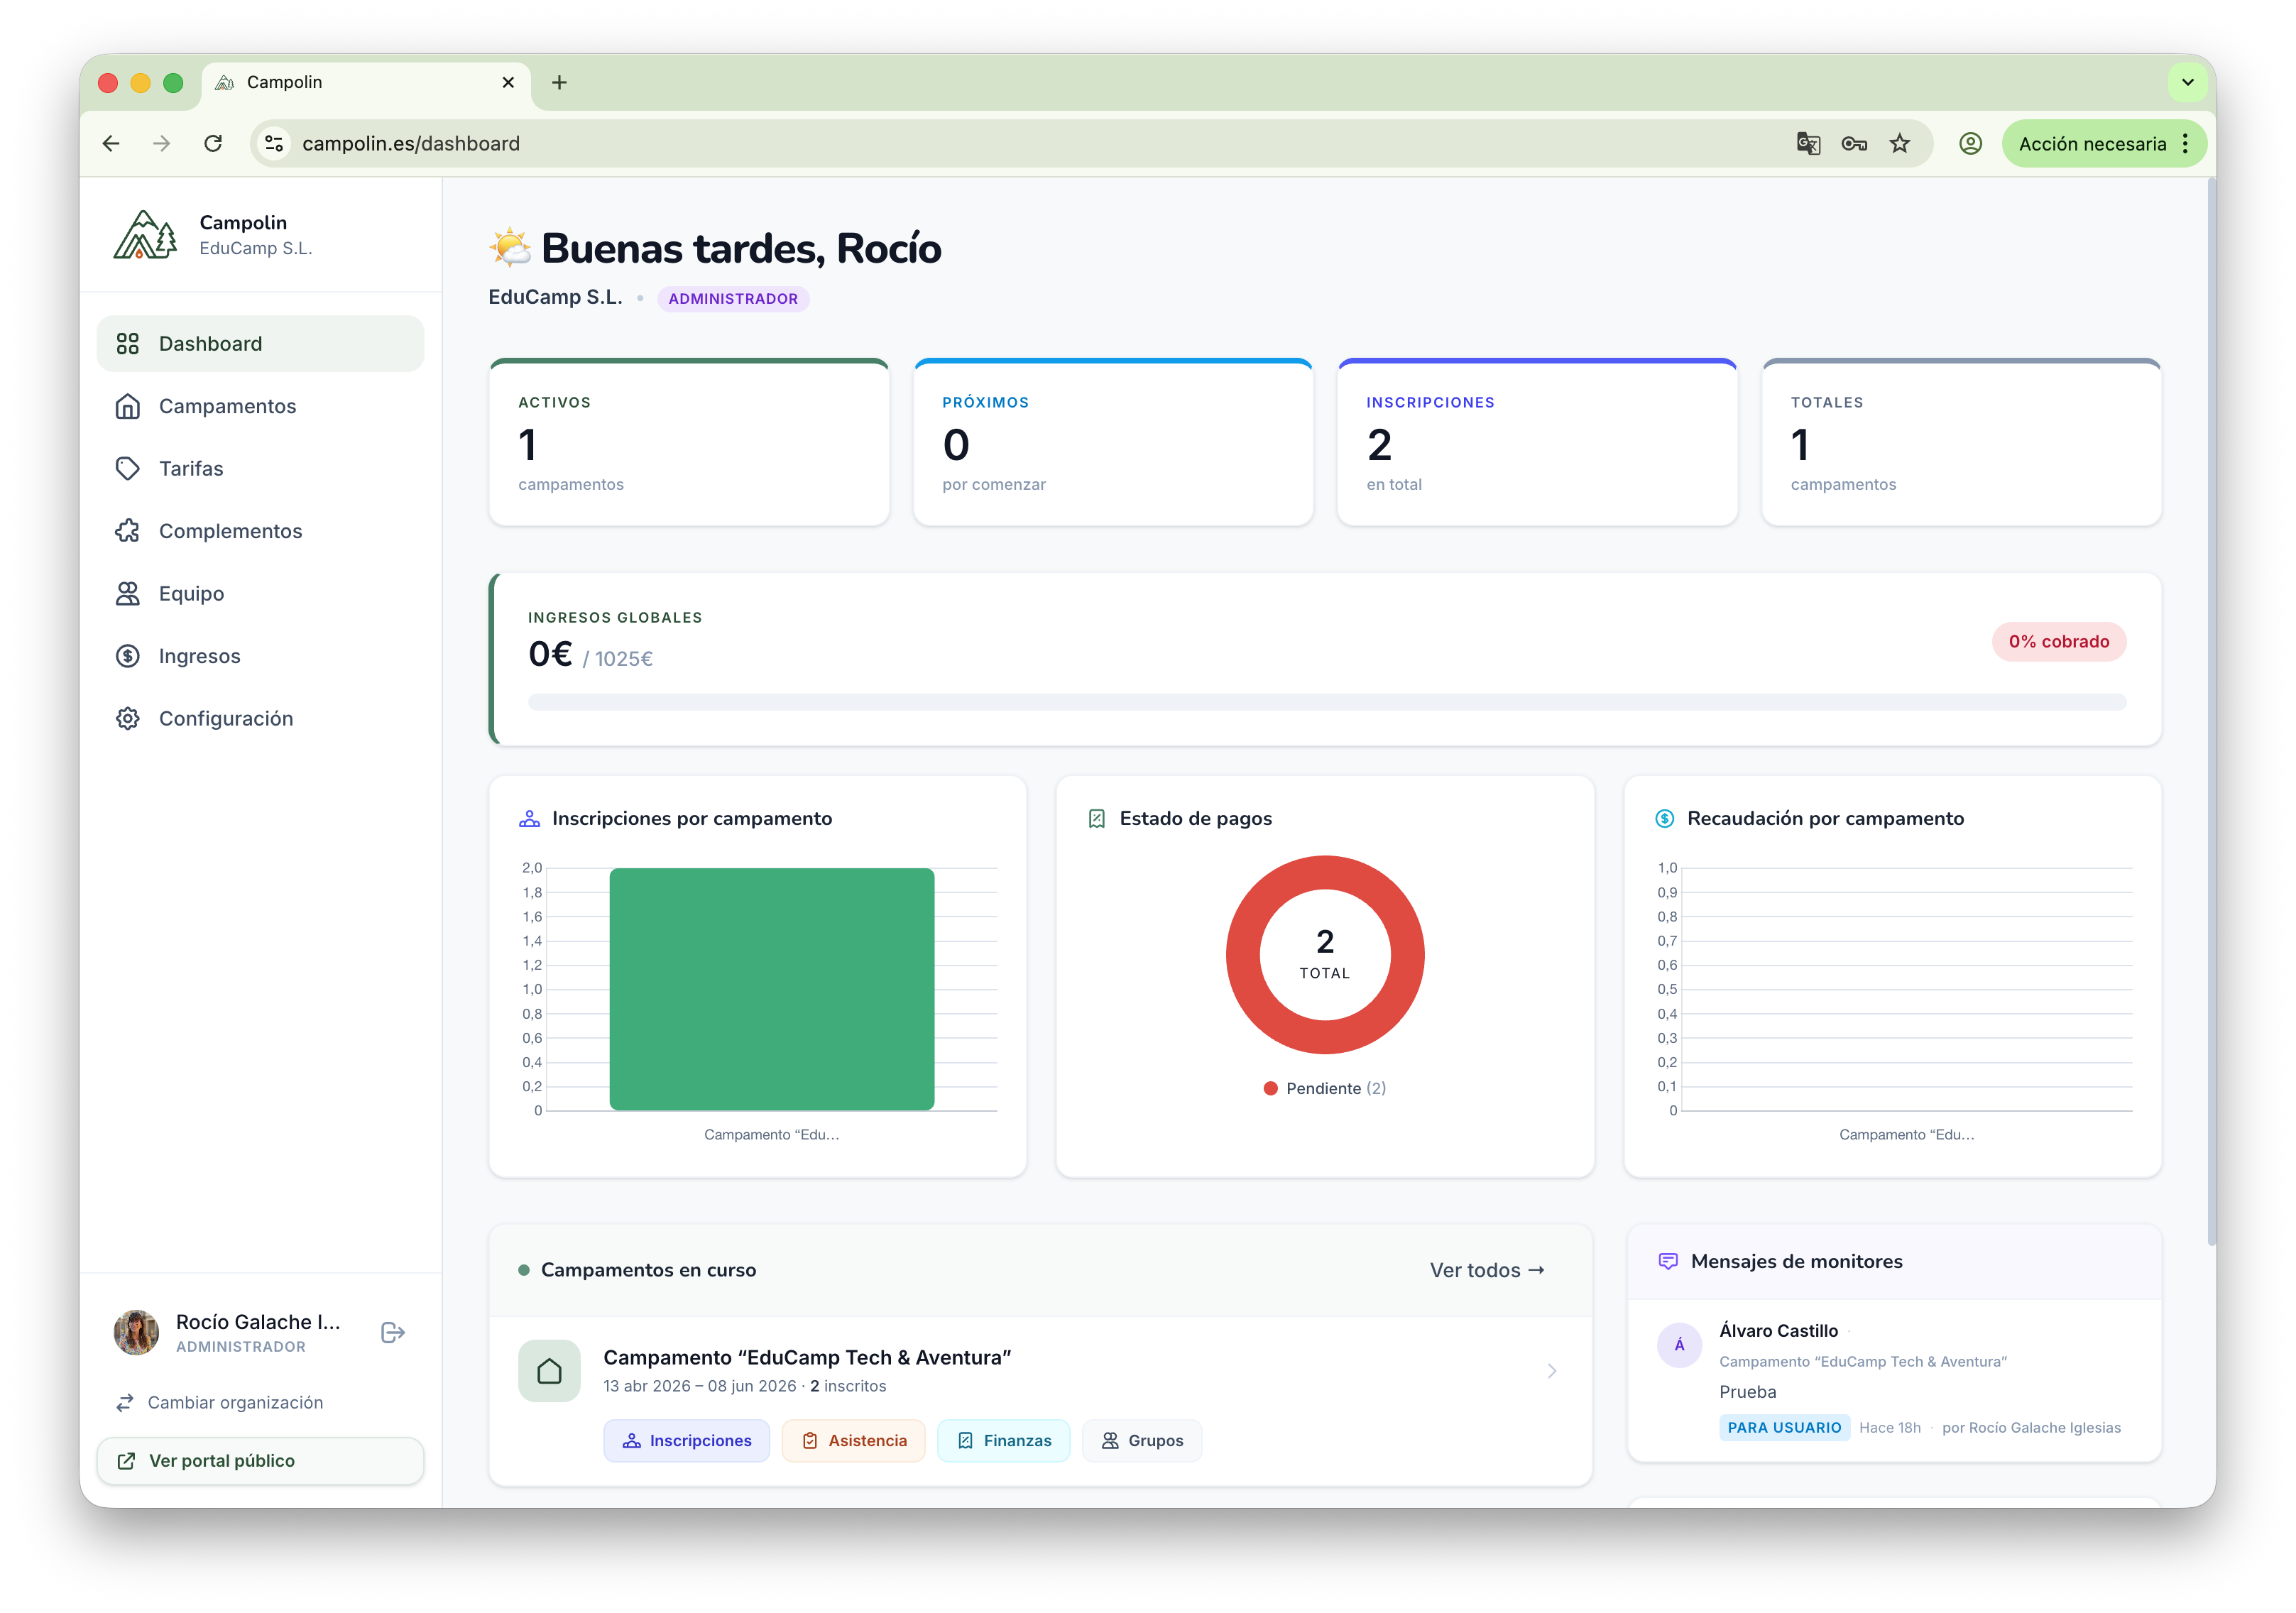Image resolution: width=2296 pixels, height=1613 pixels.
Task: Expand the camp row chevron arrow
Action: coord(1551,1371)
